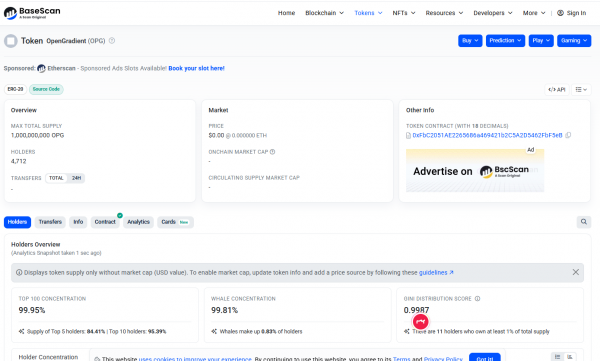This screenshot has width=600, height=361.
Task: Select the Holders tab
Action: click(17, 222)
